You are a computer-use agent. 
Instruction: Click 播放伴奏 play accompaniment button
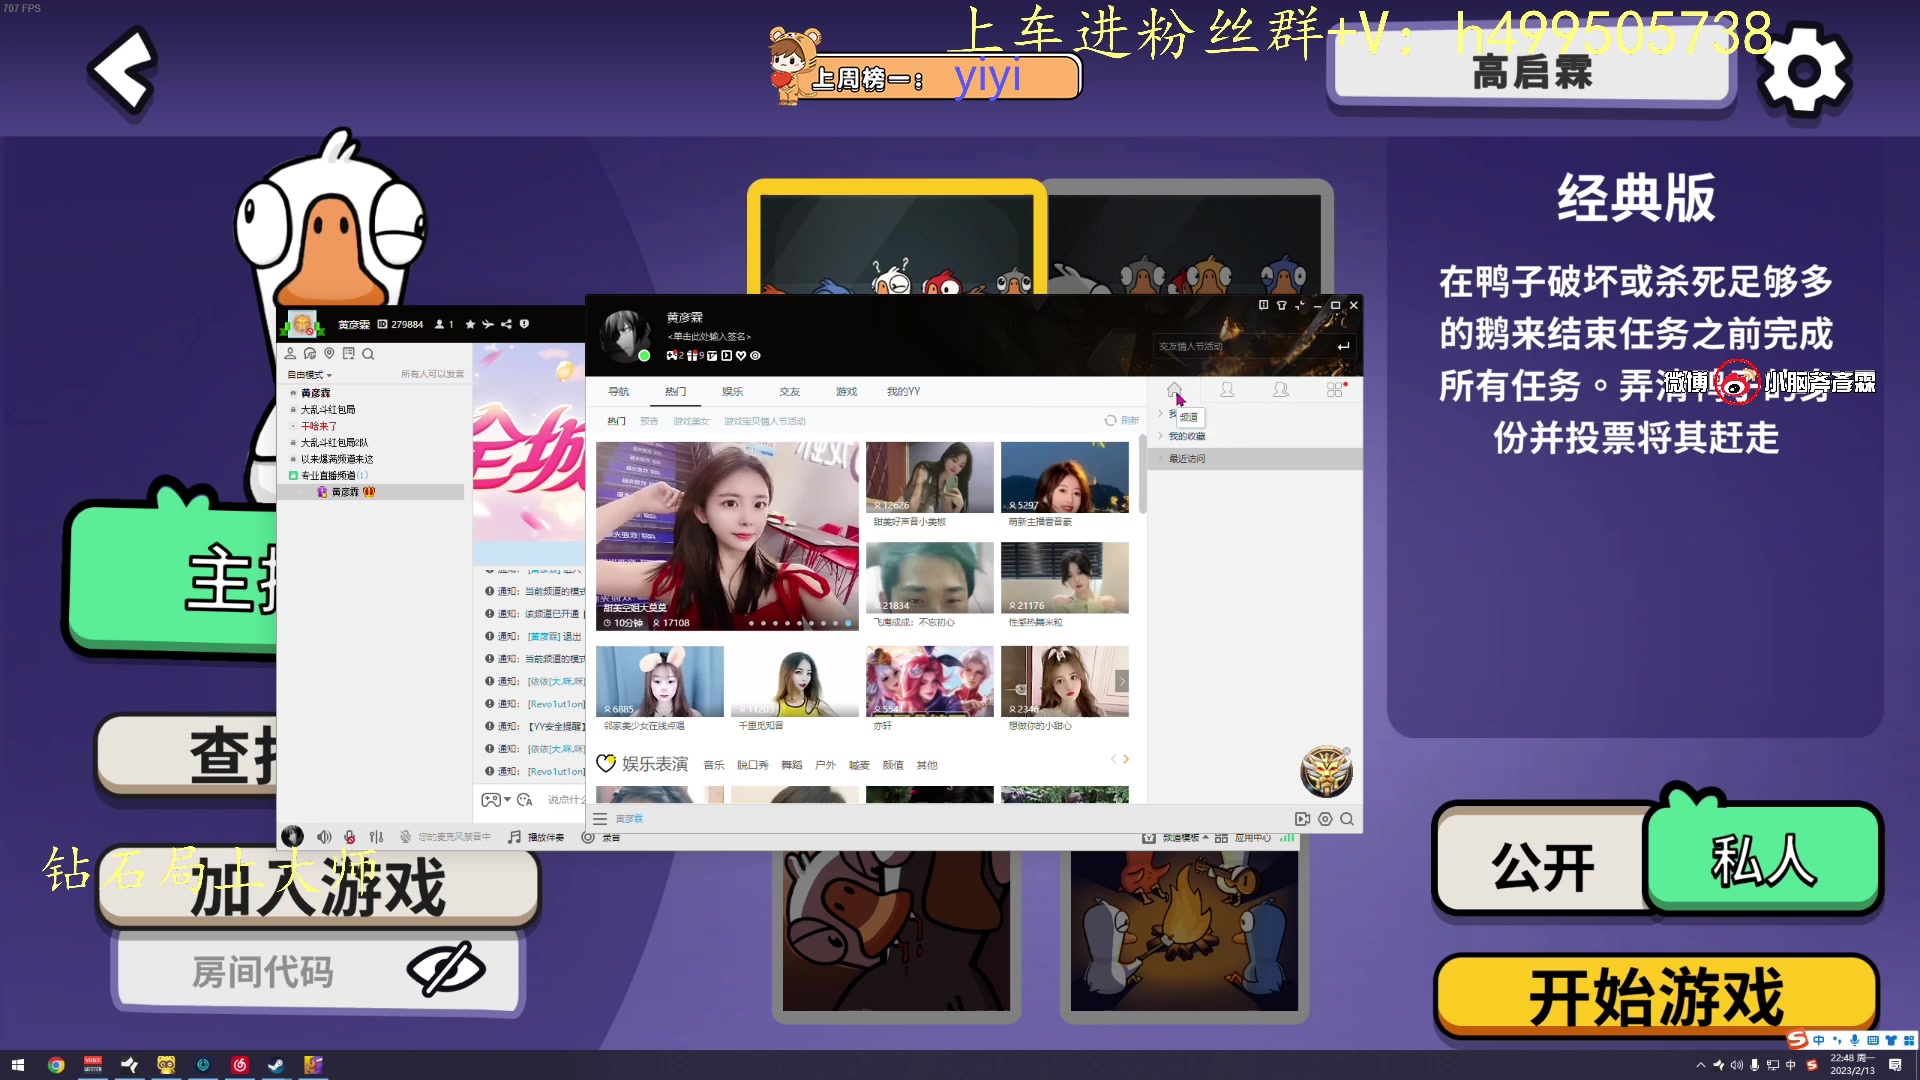point(537,837)
